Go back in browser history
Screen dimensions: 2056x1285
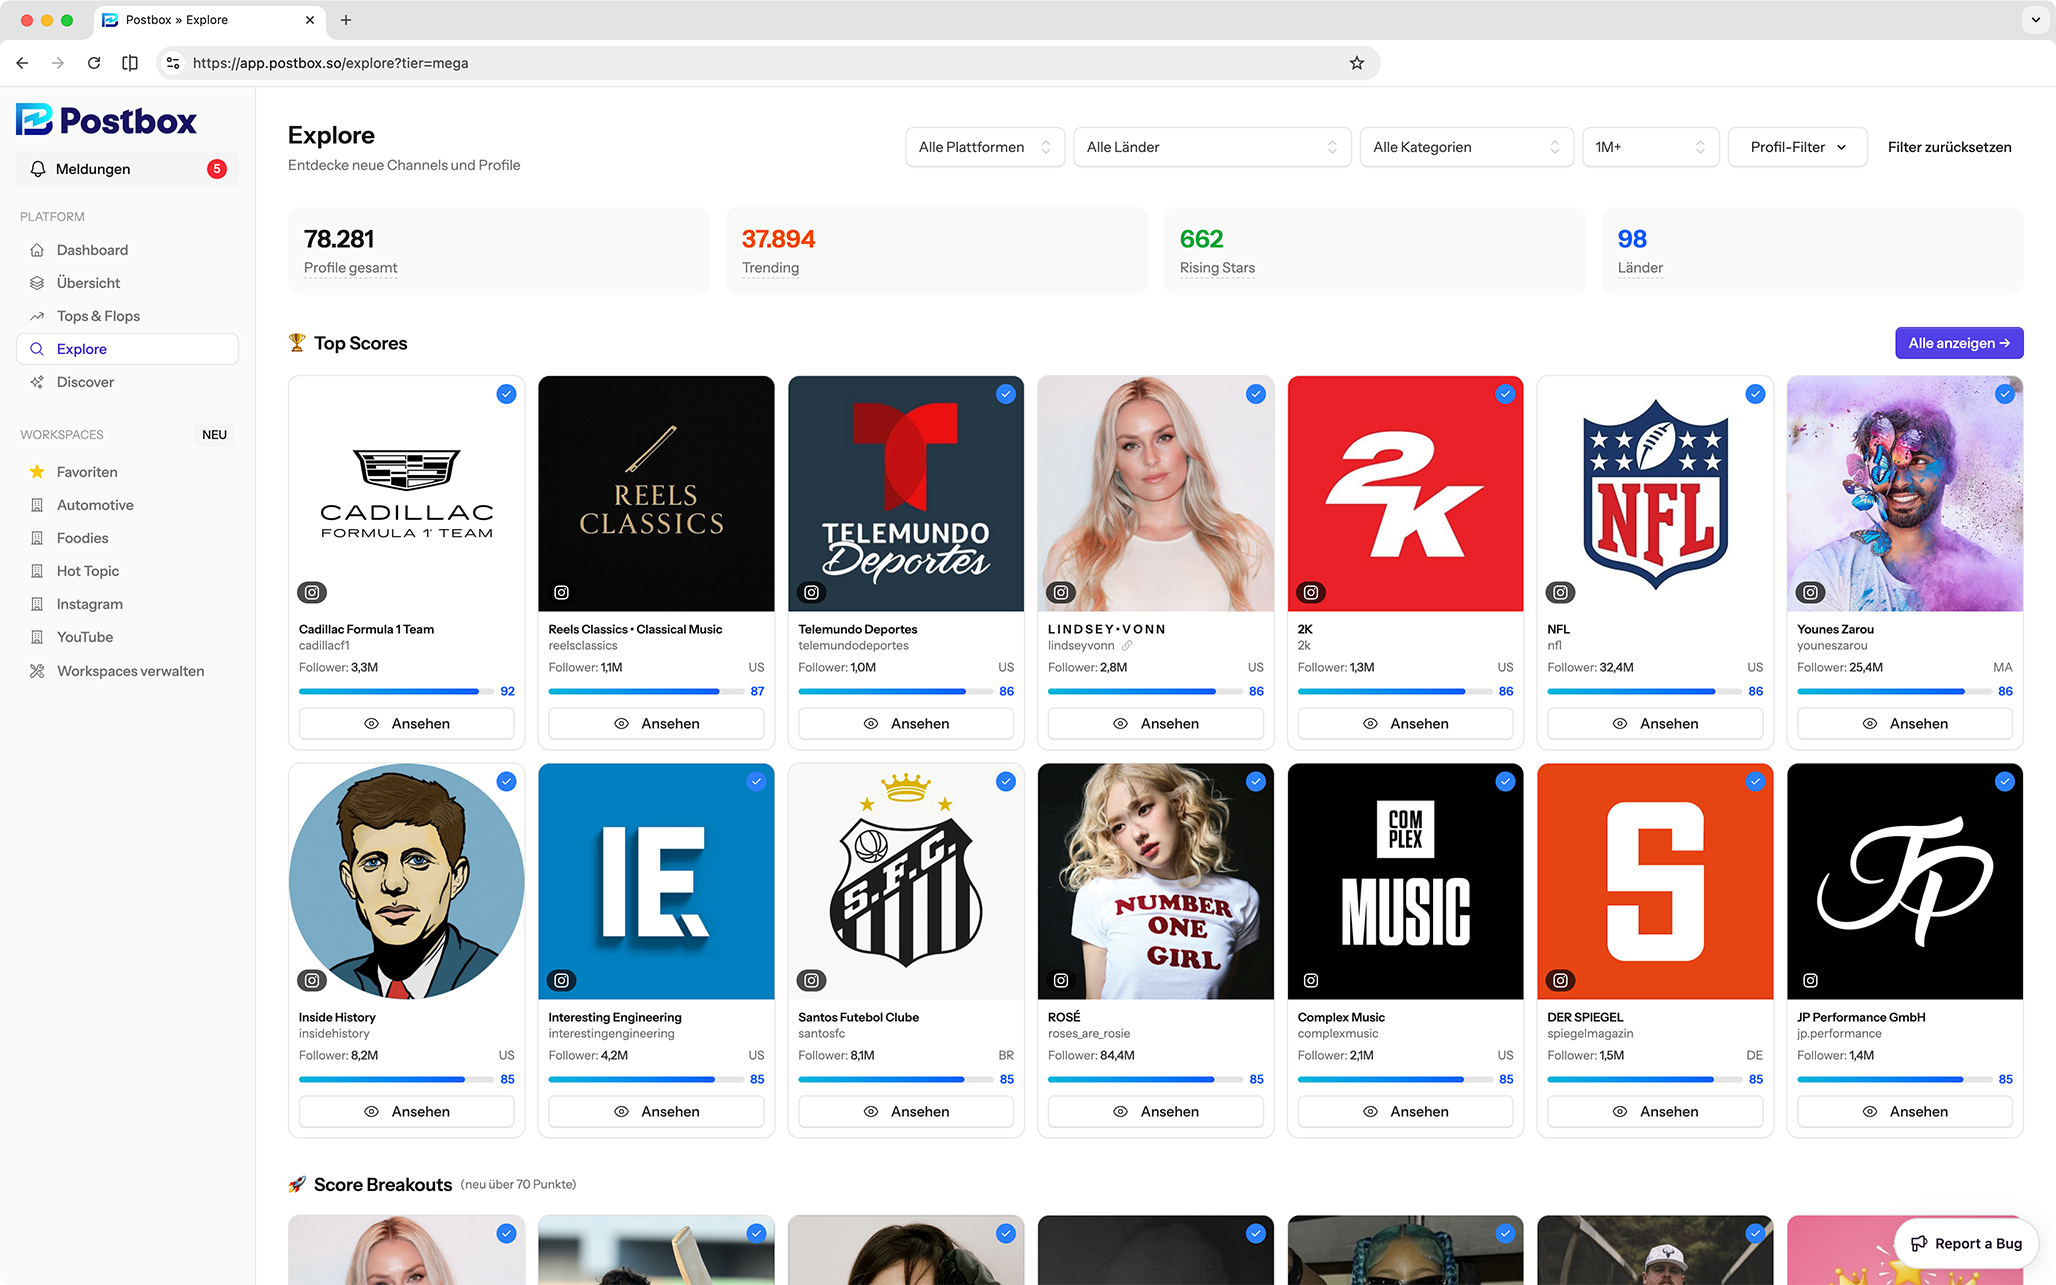[x=22, y=63]
